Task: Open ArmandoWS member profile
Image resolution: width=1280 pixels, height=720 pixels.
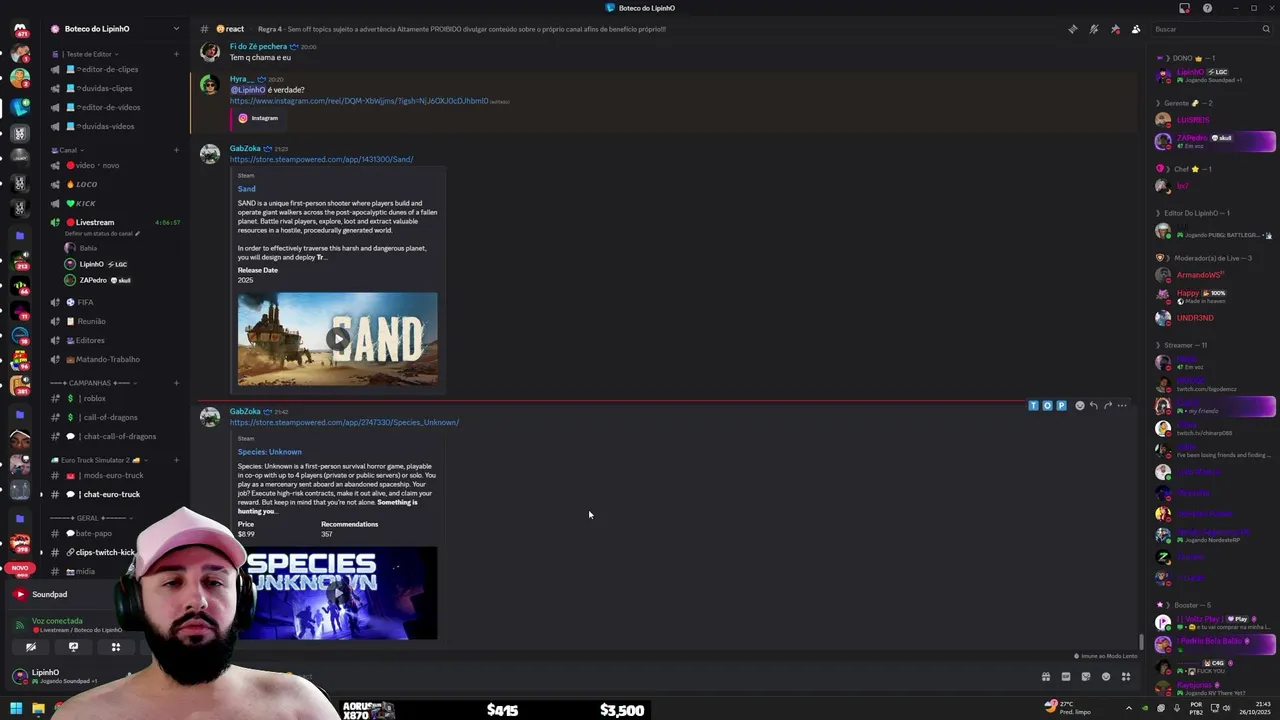Action: (x=1199, y=275)
